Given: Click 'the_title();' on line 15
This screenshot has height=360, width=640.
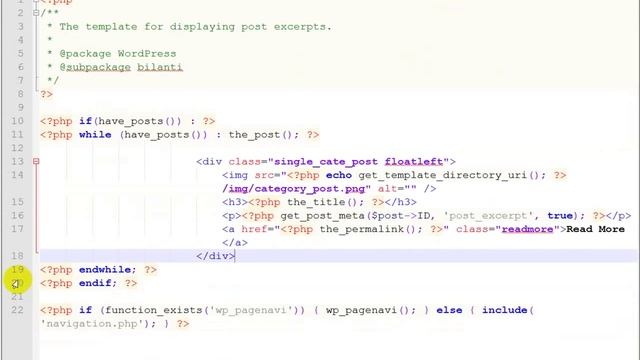Looking at the screenshot, I should (325, 202).
